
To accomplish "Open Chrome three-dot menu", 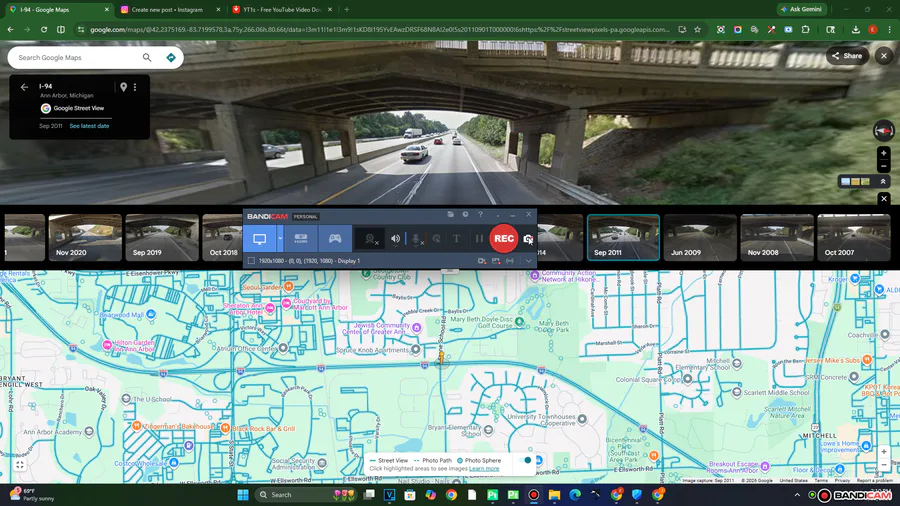I will tap(890, 30).
